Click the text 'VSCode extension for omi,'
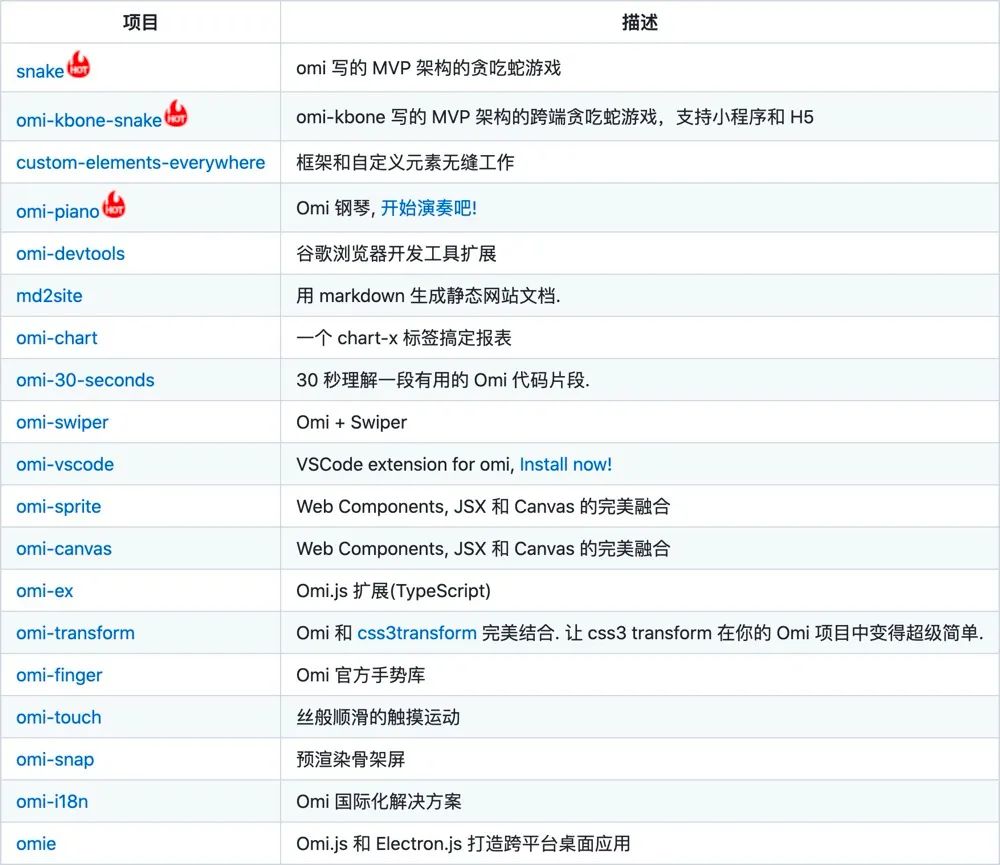Viewport: 1000px width, 865px height. (406, 464)
